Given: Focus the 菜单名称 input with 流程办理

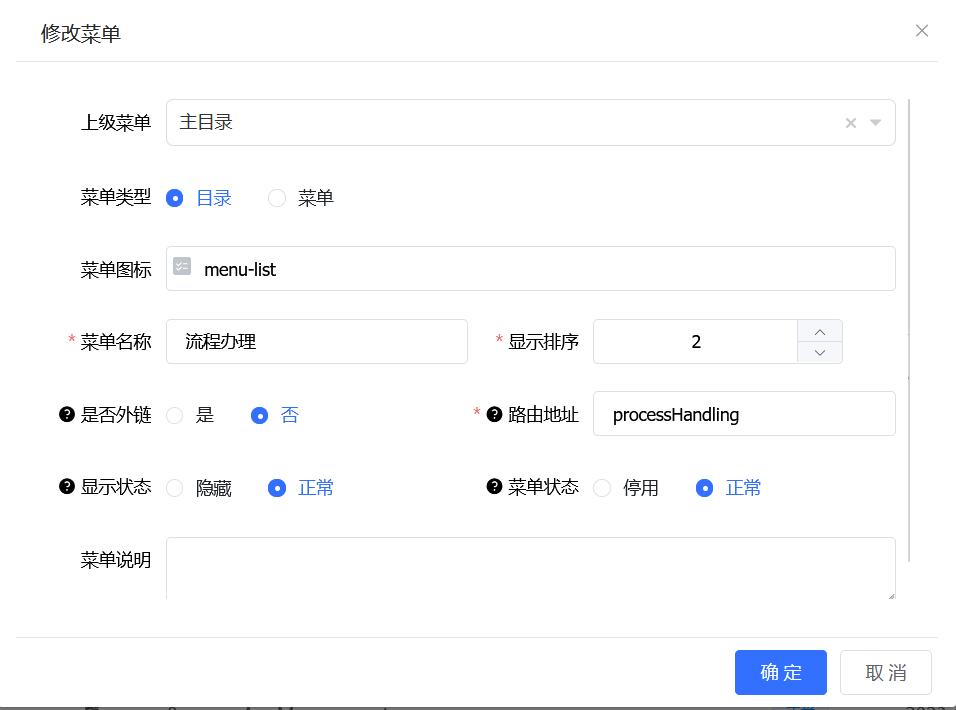Looking at the screenshot, I should point(316,341).
